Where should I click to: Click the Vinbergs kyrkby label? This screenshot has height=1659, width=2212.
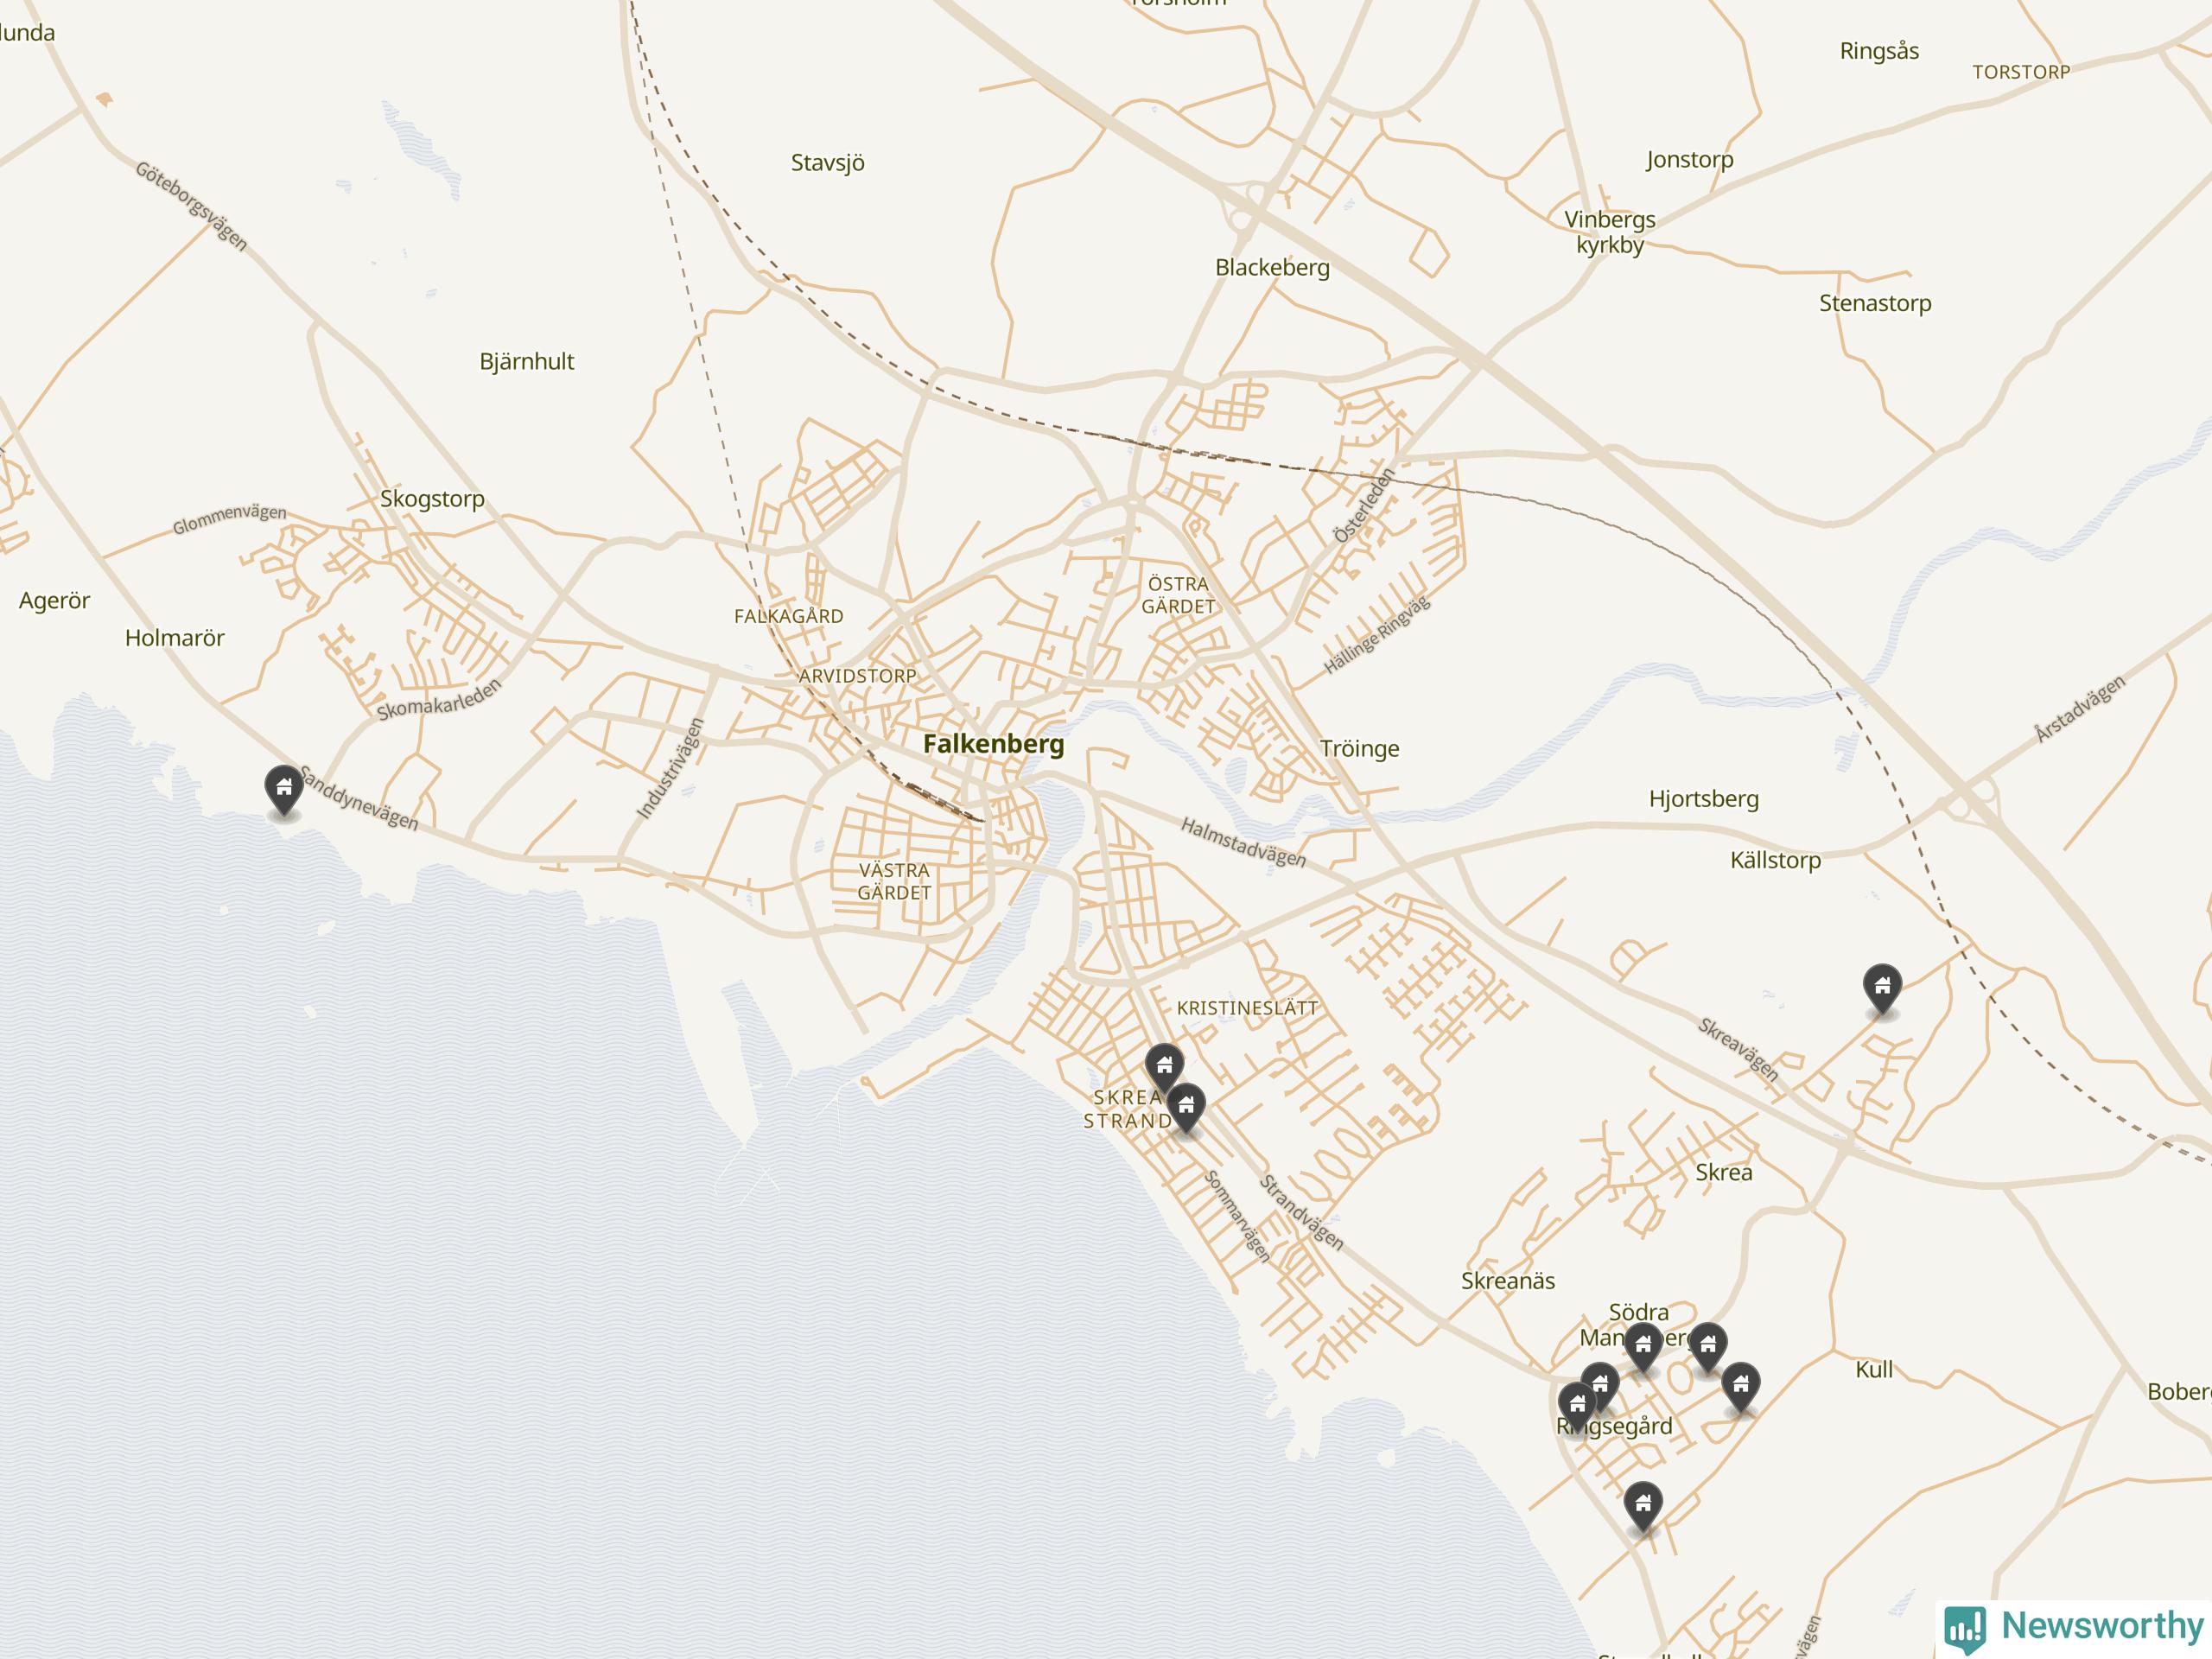coord(1609,232)
